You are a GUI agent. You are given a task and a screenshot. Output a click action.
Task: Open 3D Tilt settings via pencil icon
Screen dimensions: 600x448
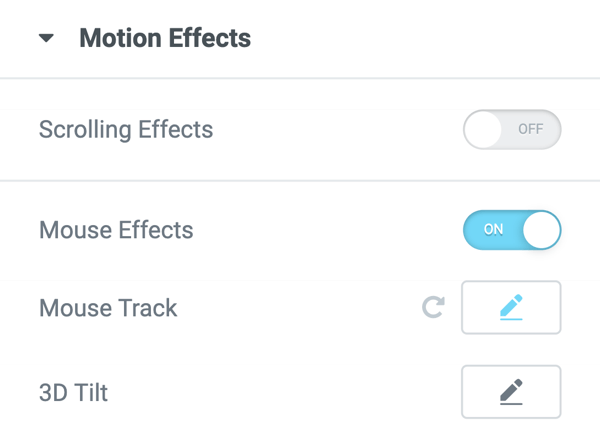click(x=511, y=390)
